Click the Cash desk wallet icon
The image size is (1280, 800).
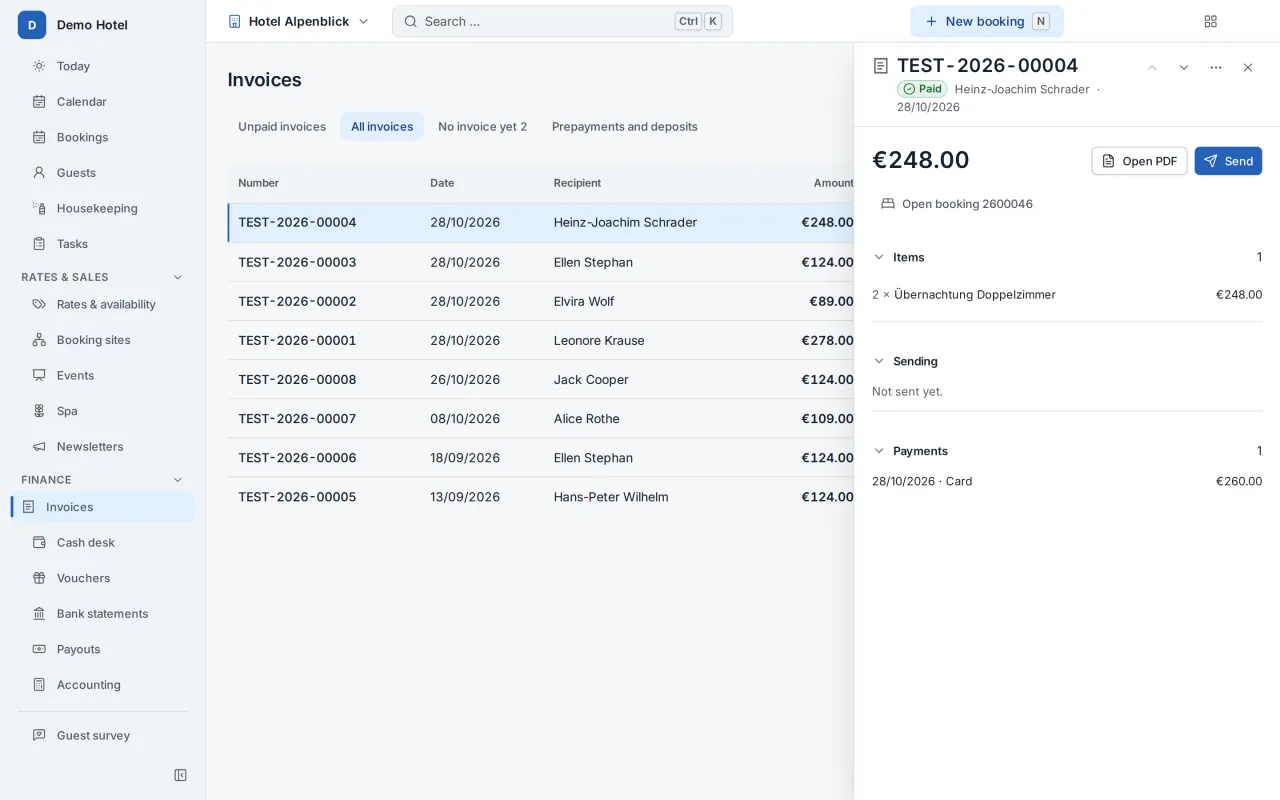[39, 543]
